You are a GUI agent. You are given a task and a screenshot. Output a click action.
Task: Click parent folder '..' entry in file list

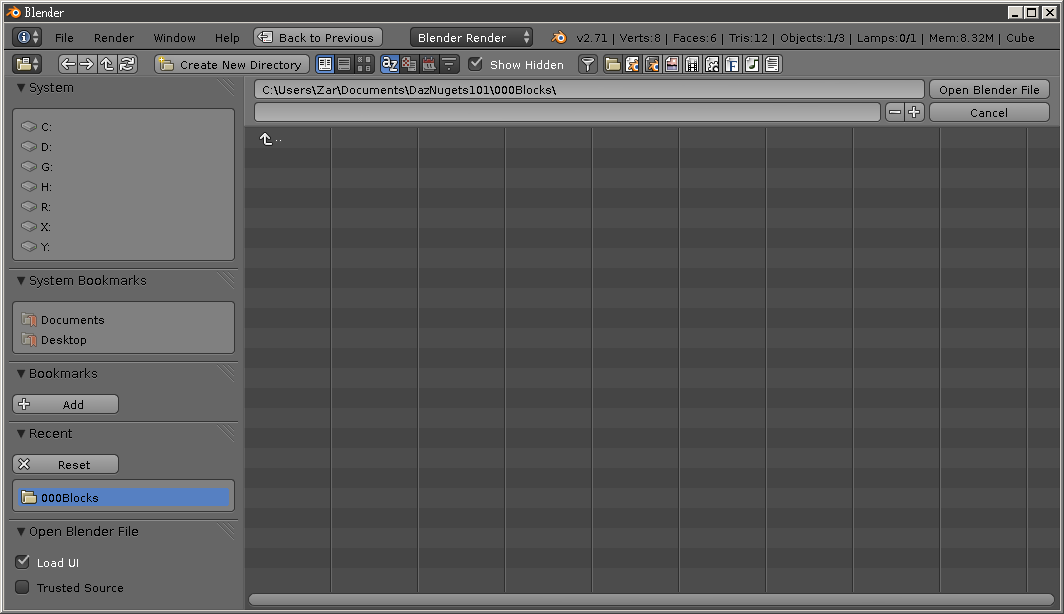click(x=270, y=139)
